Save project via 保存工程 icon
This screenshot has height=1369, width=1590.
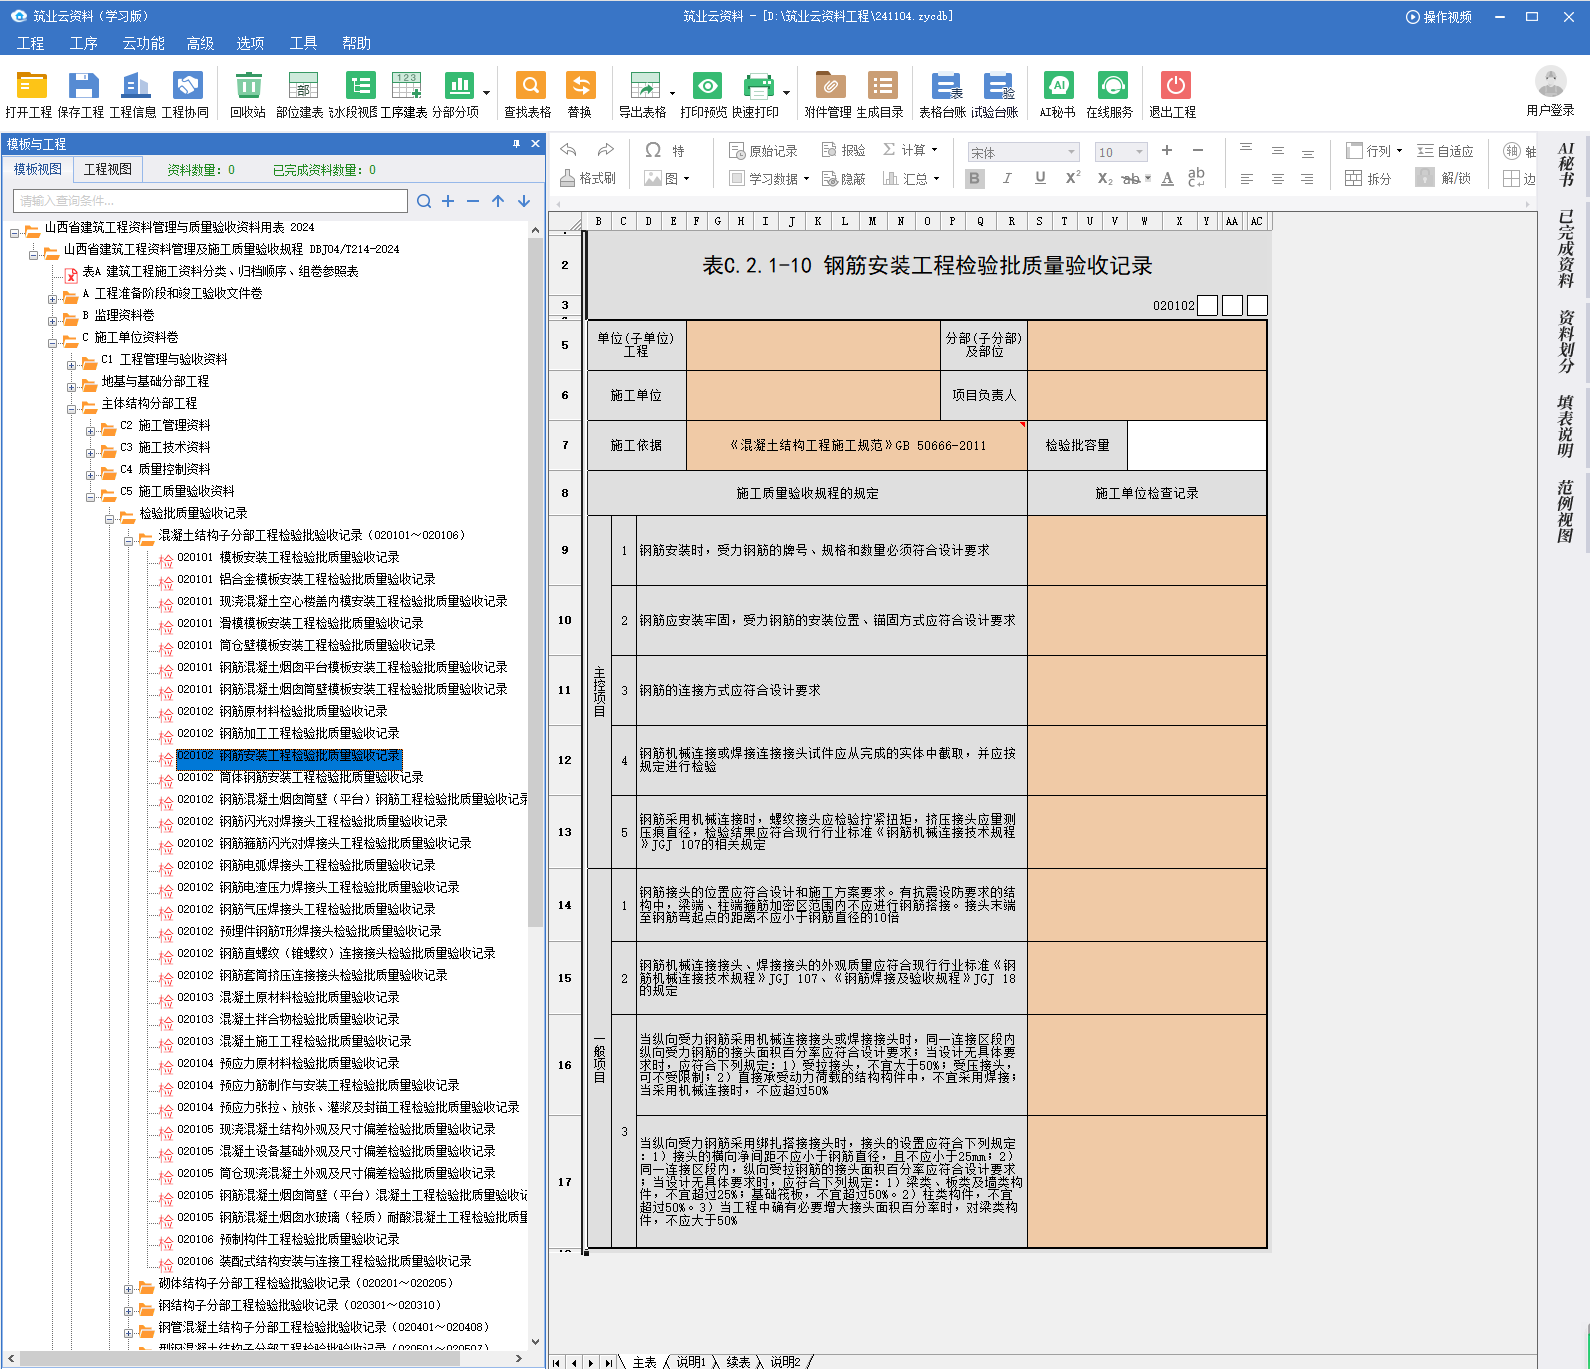point(82,93)
